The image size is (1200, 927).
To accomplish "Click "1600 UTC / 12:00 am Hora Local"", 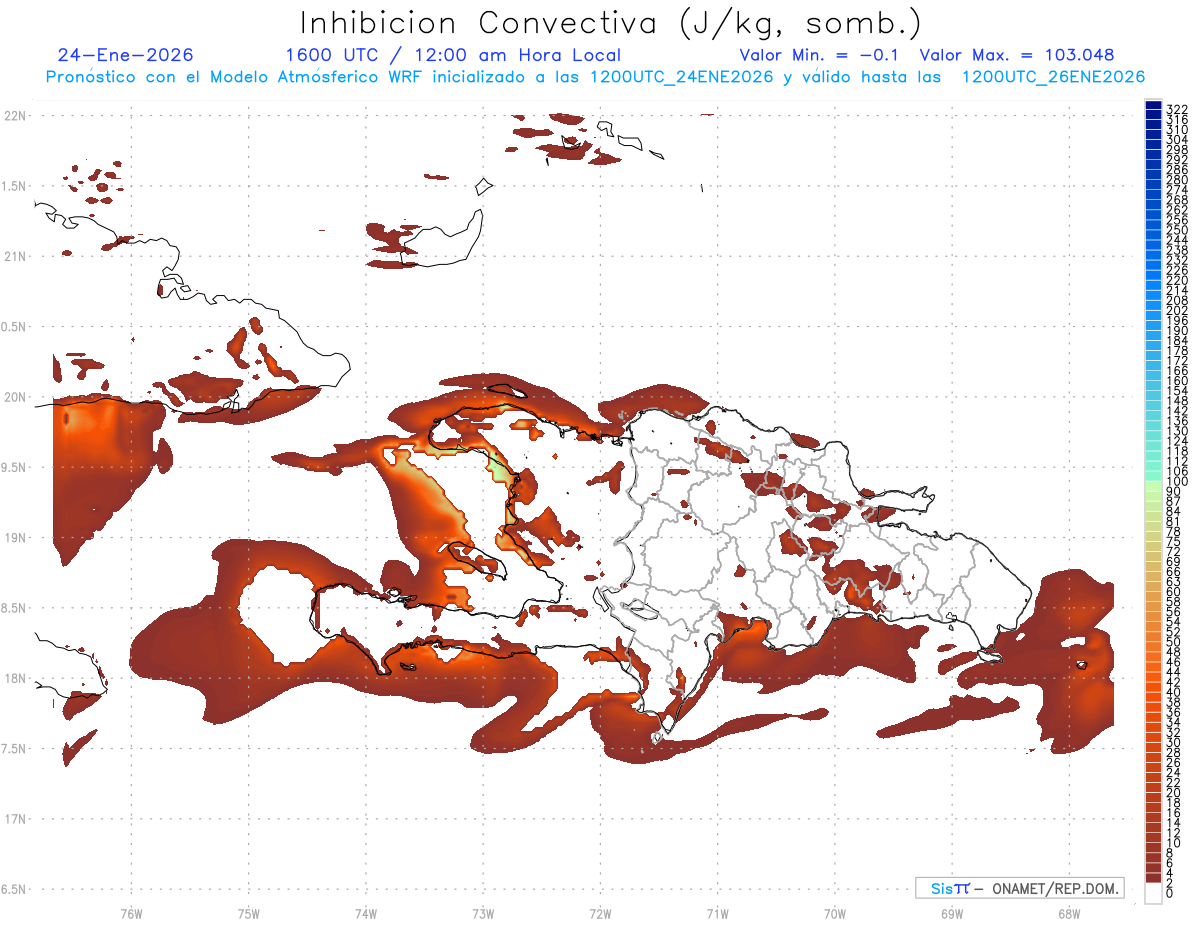I will [453, 55].
